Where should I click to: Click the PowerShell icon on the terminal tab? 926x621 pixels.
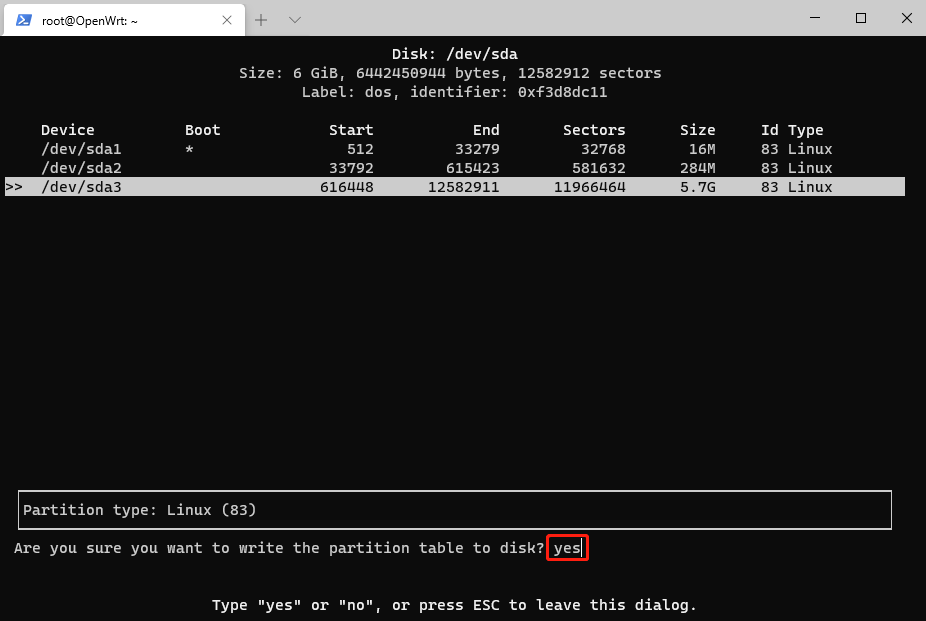tap(23, 20)
